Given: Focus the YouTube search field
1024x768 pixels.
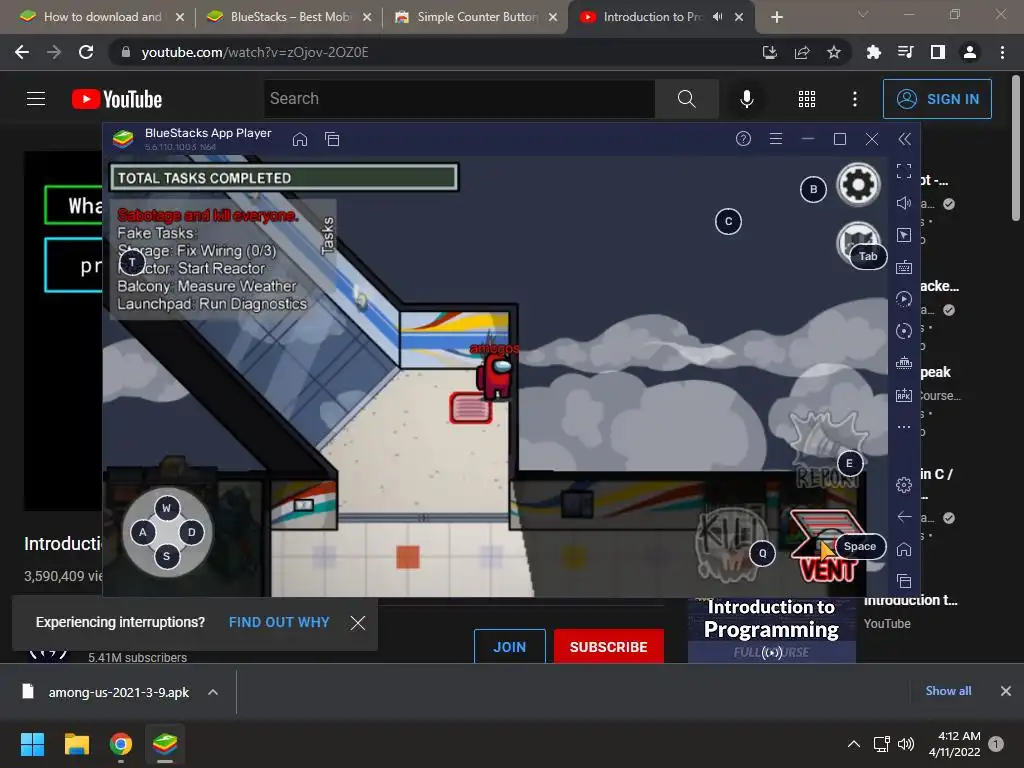Looking at the screenshot, I should pyautogui.click(x=459, y=99).
